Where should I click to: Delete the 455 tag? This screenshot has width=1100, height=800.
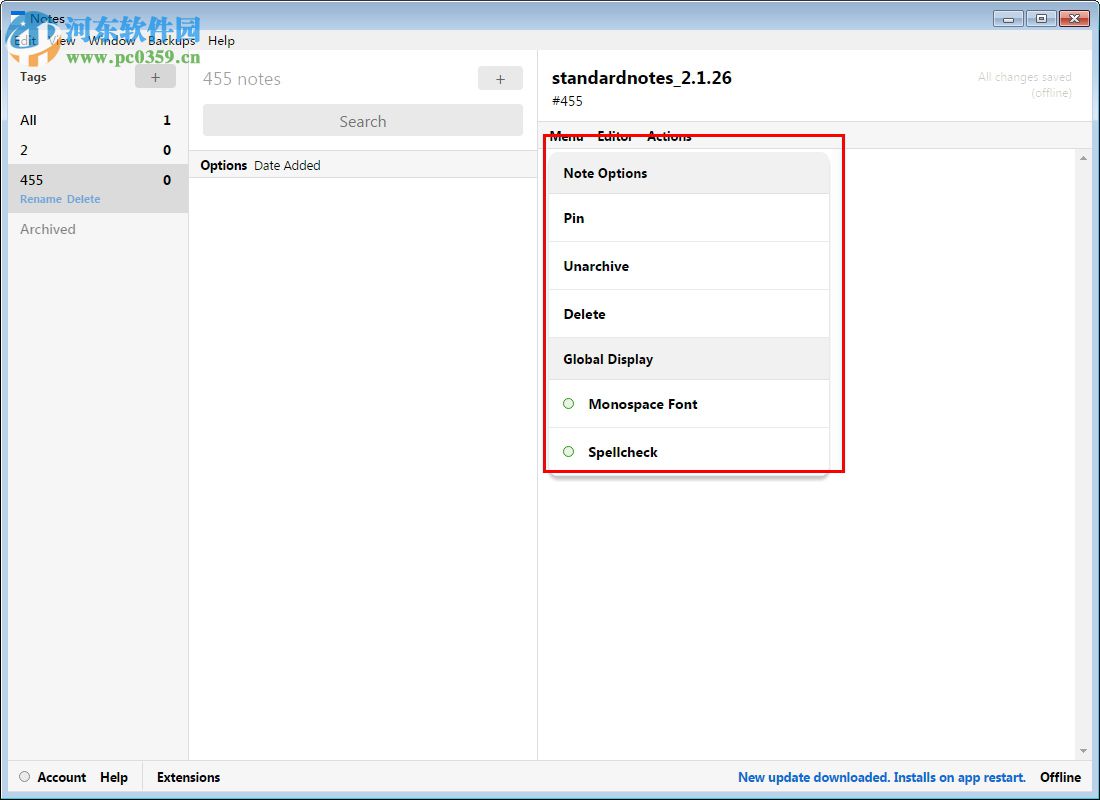[x=83, y=199]
